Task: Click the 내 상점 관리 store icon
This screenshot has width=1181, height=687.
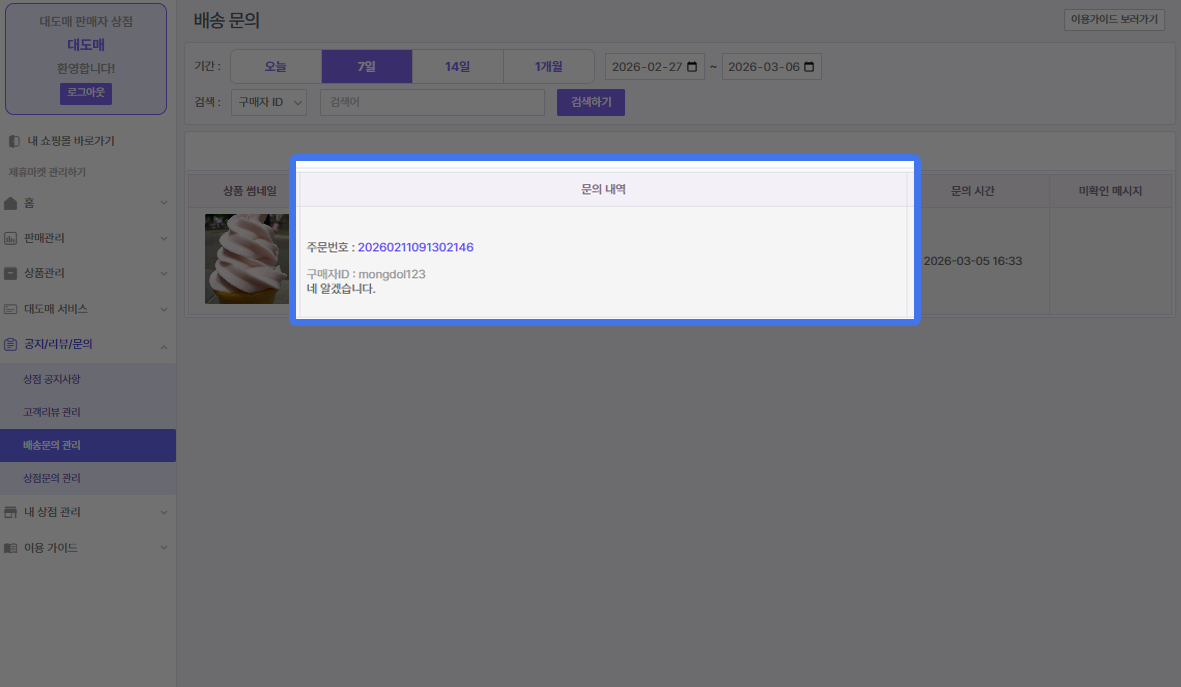Action: tap(11, 512)
